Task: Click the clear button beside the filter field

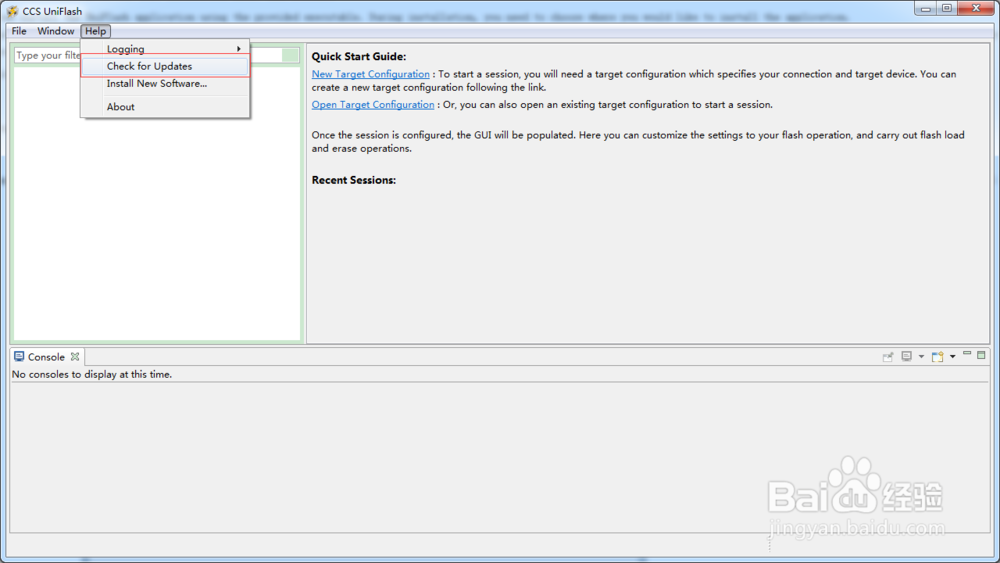Action: tap(290, 55)
